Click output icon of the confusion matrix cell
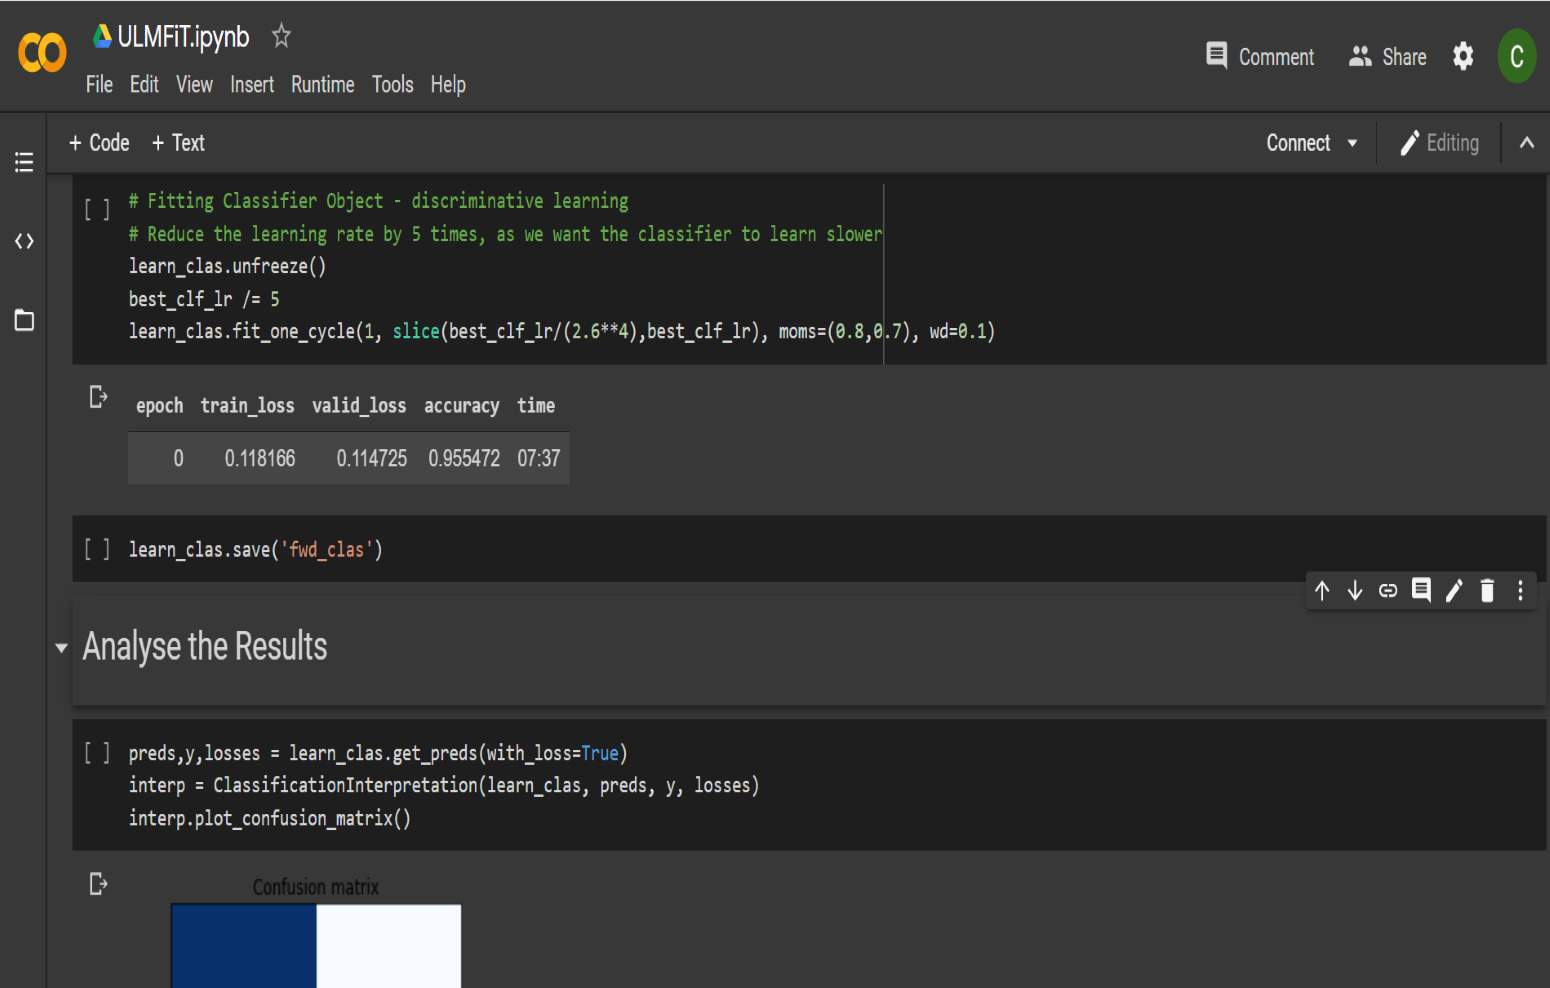 coord(98,884)
